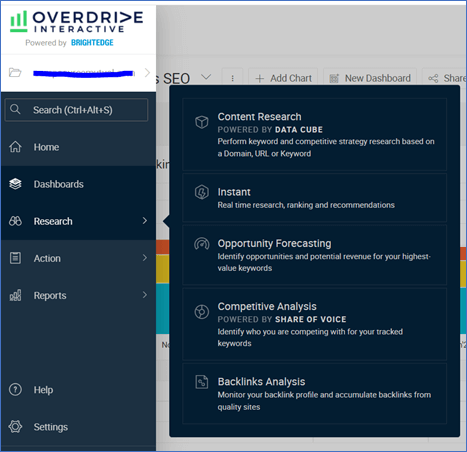Viewport: 467px width, 452px height.
Task: Open the Action menu item
Action: (78, 258)
